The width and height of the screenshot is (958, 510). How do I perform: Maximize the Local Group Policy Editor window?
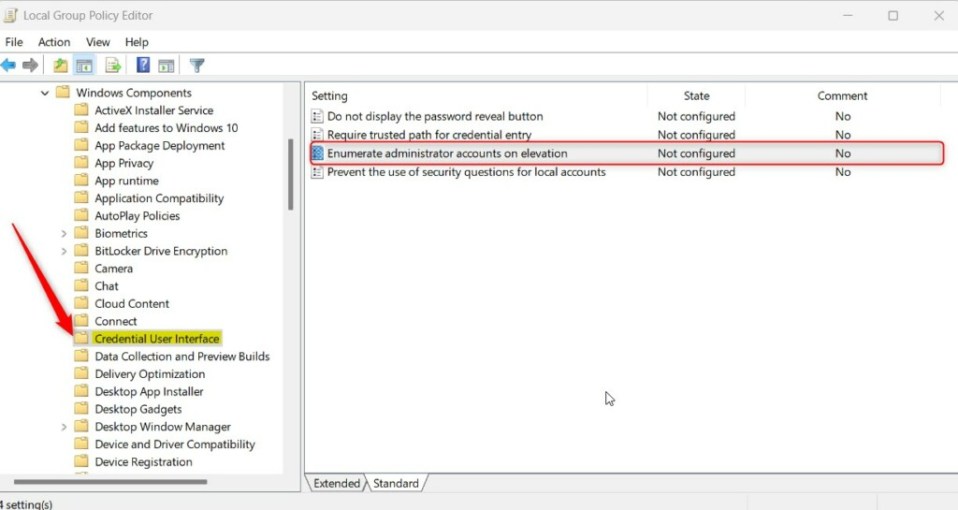point(893,15)
